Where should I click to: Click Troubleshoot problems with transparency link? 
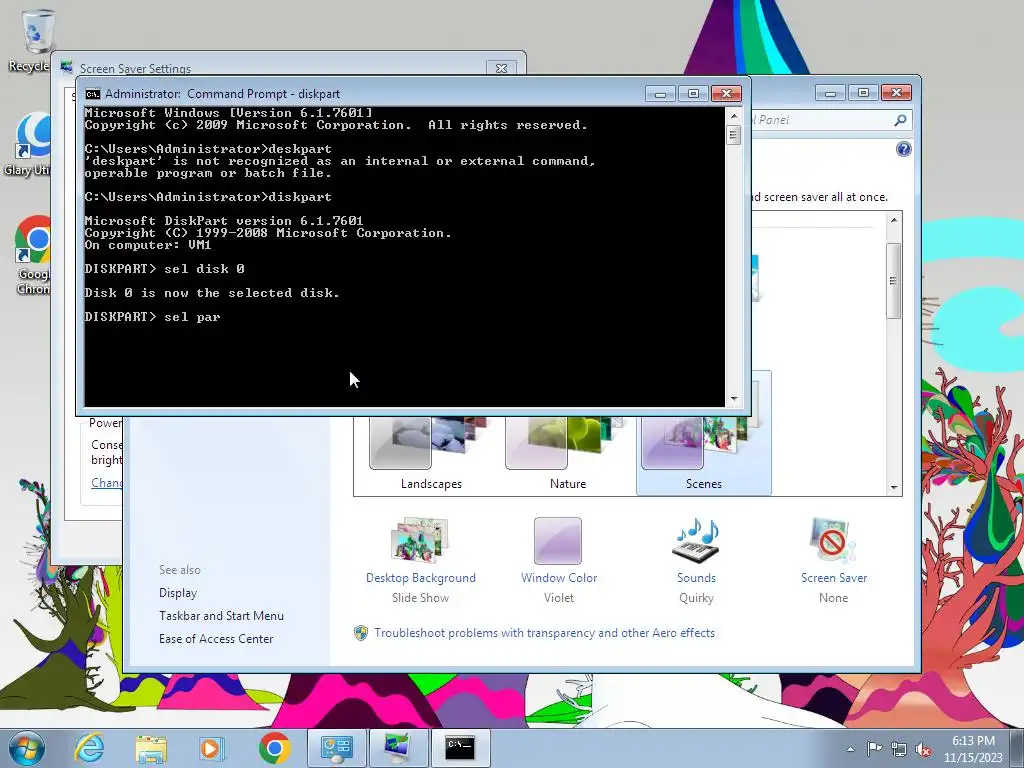coord(544,633)
